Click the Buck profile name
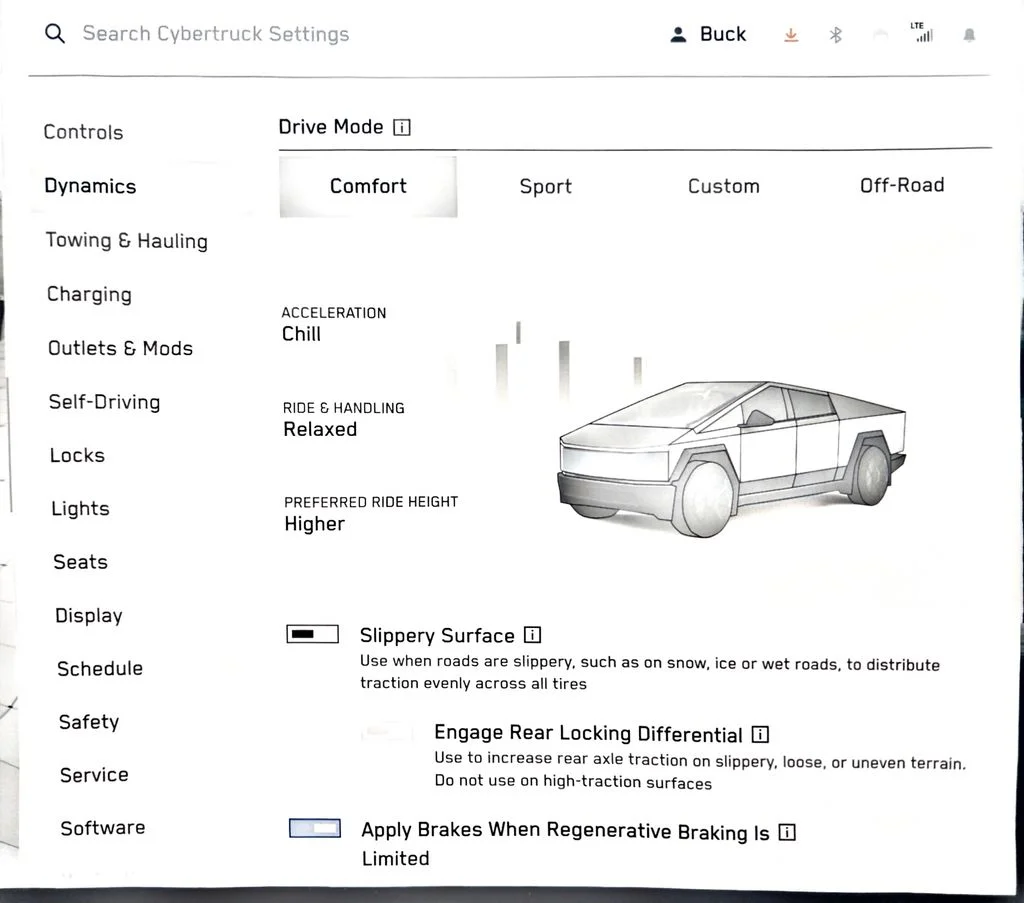Viewport: 1024px width, 903px height. 723,34
